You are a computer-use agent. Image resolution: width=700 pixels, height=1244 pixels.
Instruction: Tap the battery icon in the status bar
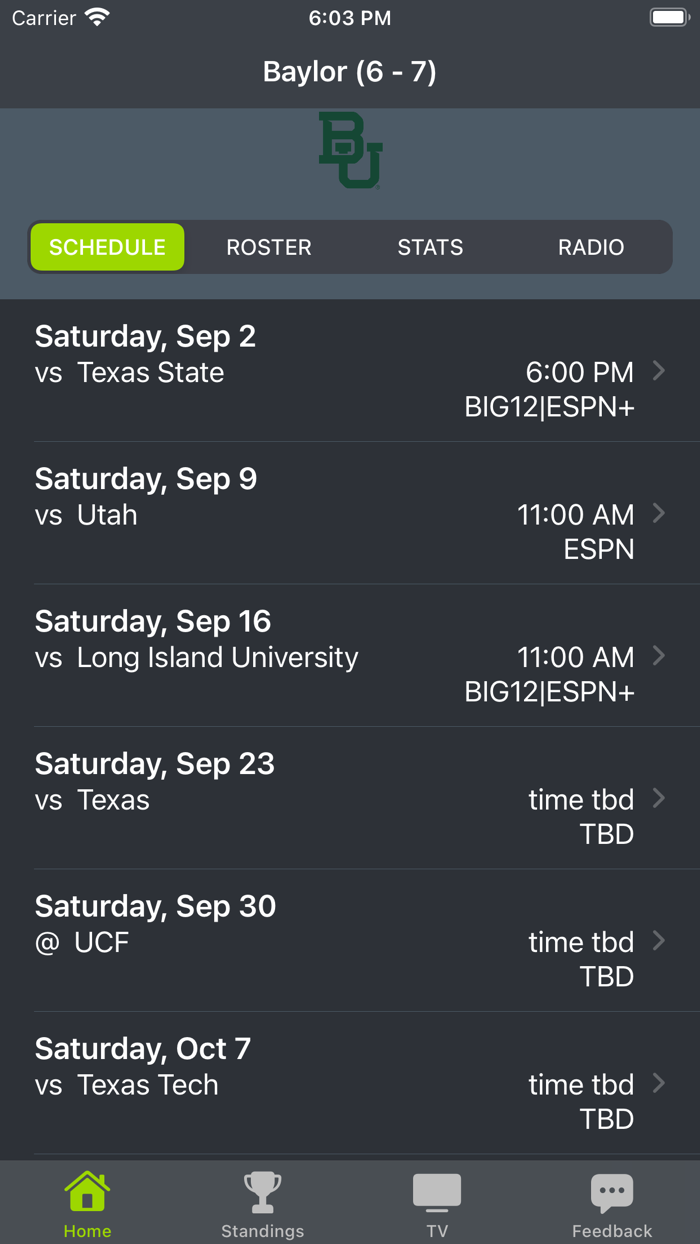666,16
